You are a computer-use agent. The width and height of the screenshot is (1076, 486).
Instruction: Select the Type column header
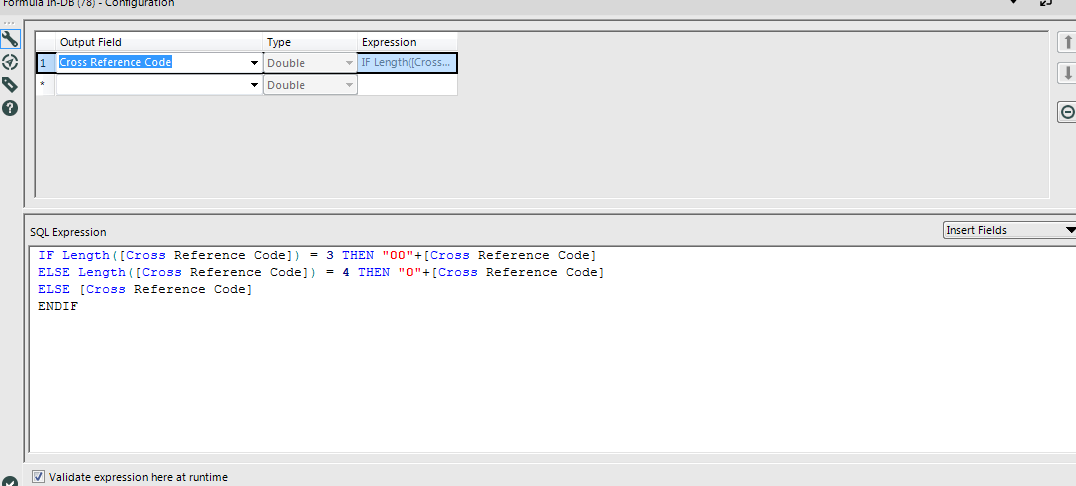point(310,42)
